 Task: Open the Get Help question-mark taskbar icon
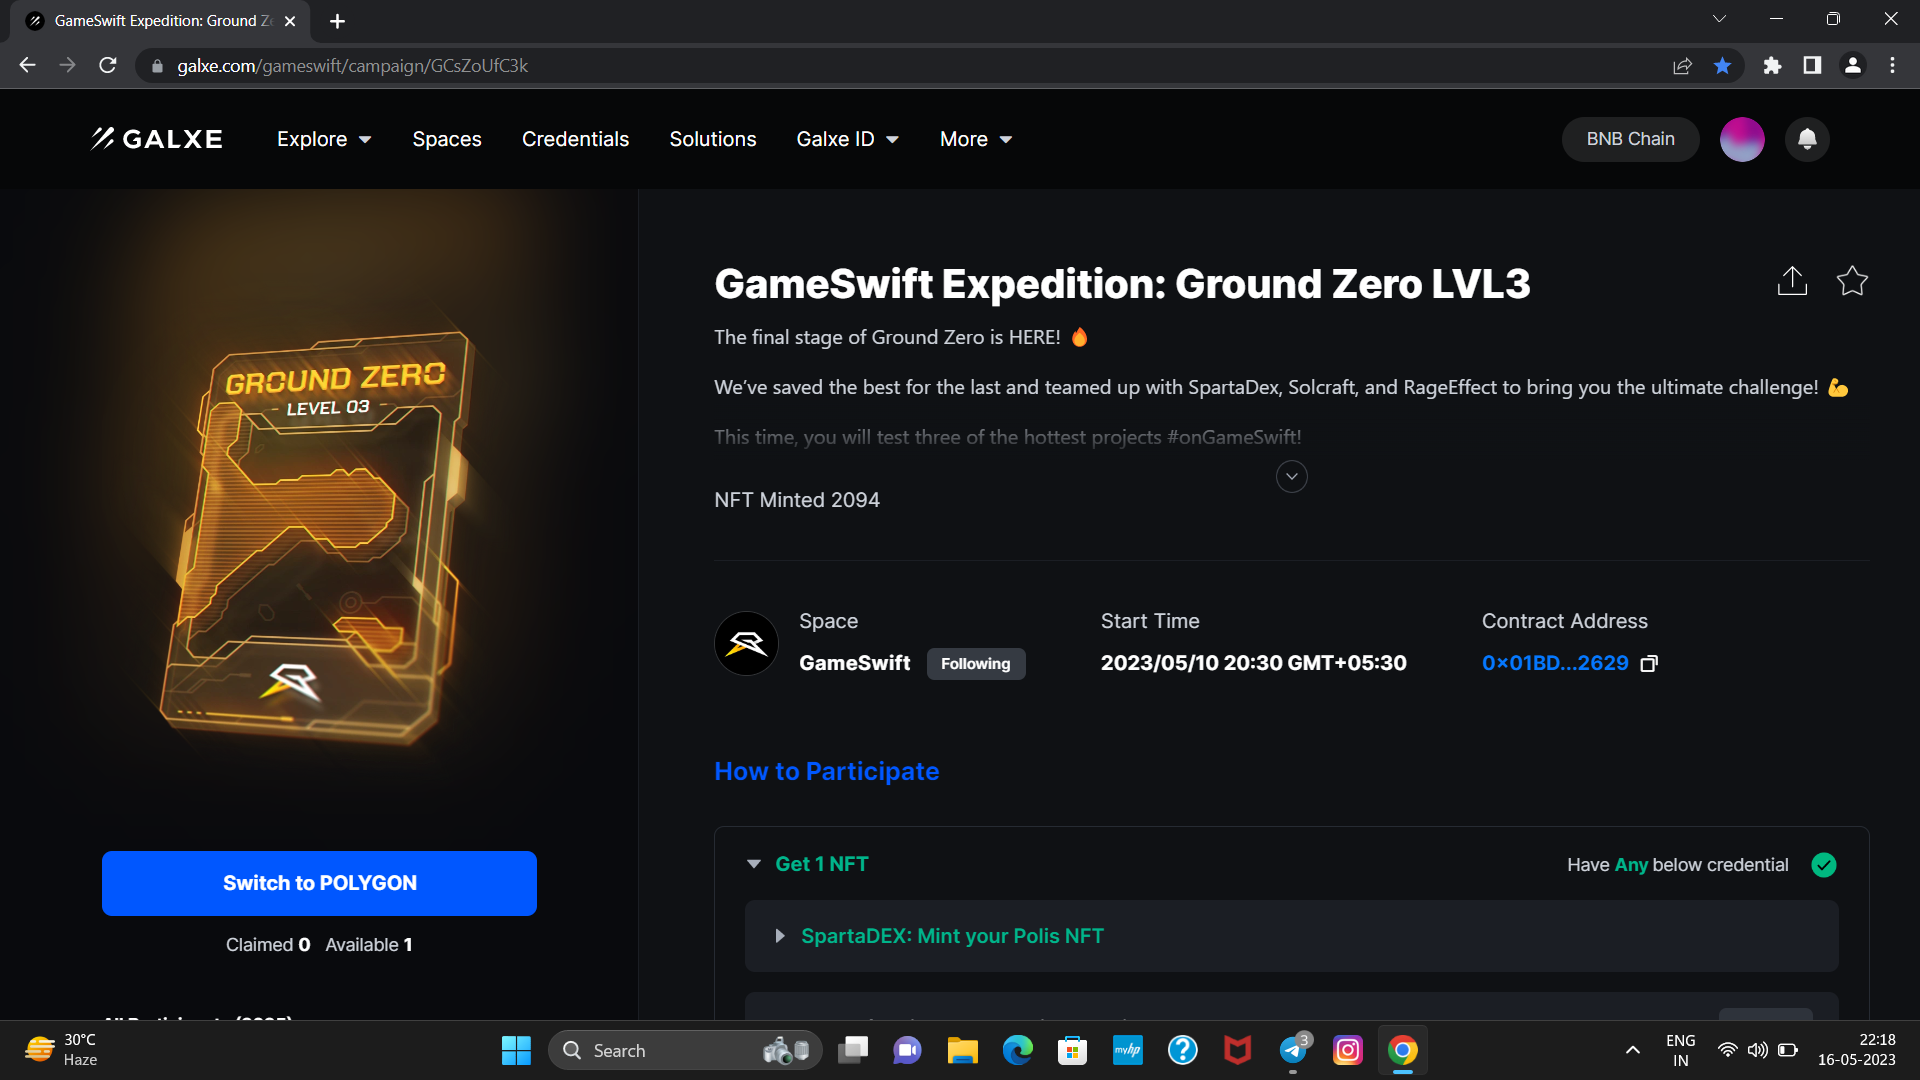[1183, 1050]
